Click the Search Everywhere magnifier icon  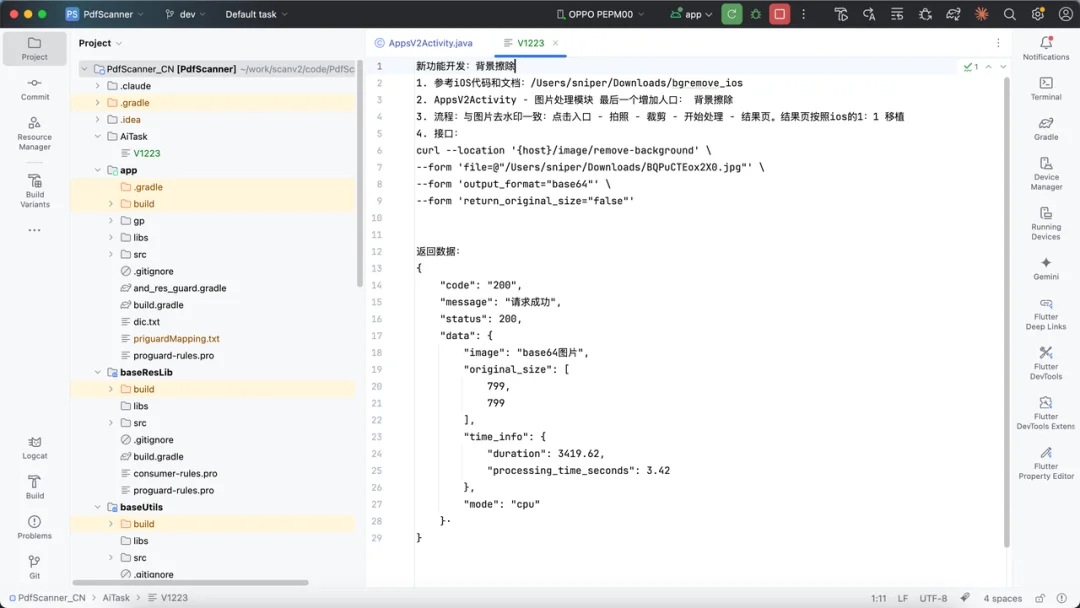click(1010, 14)
